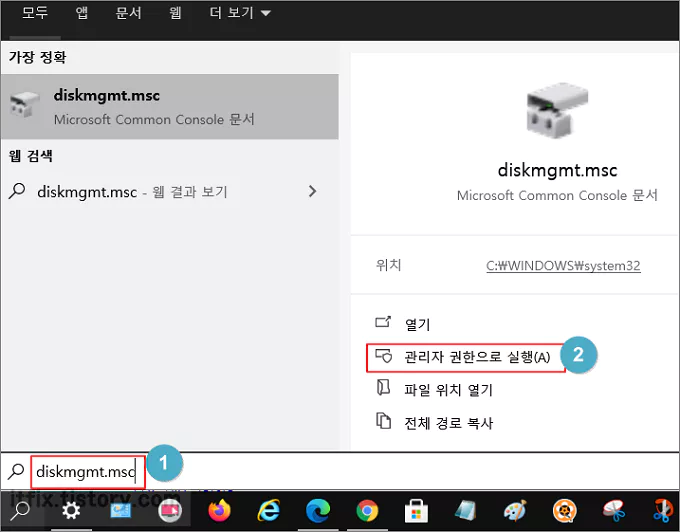Select the diskmgmt.msc best match result
The image size is (680, 532).
pos(170,107)
